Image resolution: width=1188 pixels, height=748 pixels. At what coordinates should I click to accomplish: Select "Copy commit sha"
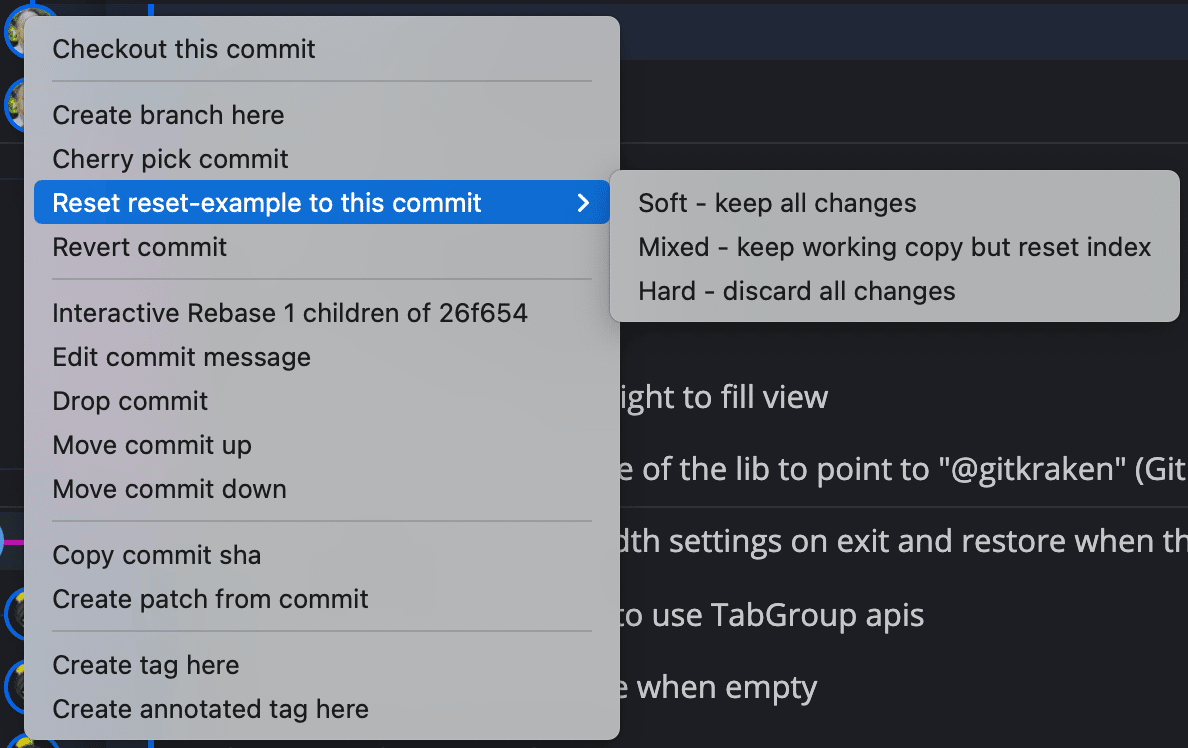pos(157,555)
